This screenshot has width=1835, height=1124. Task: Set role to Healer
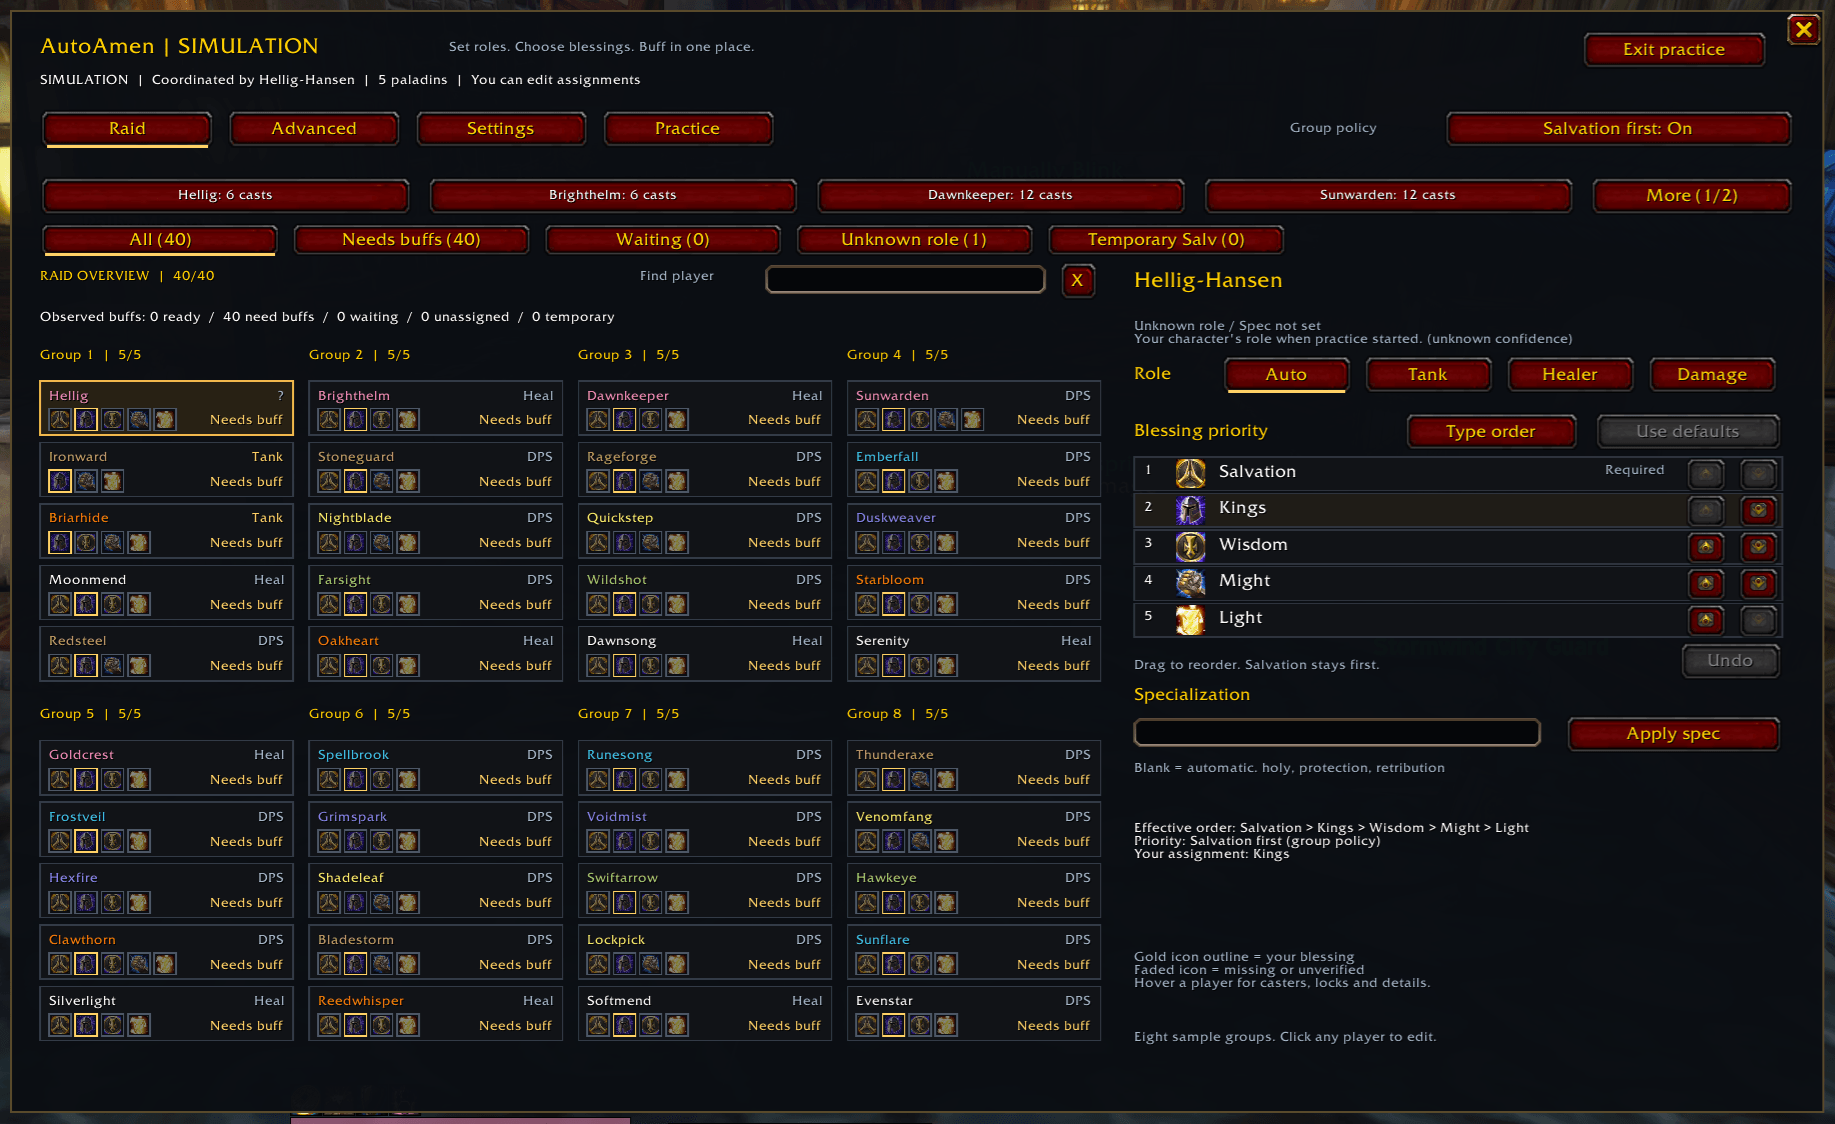click(1570, 375)
